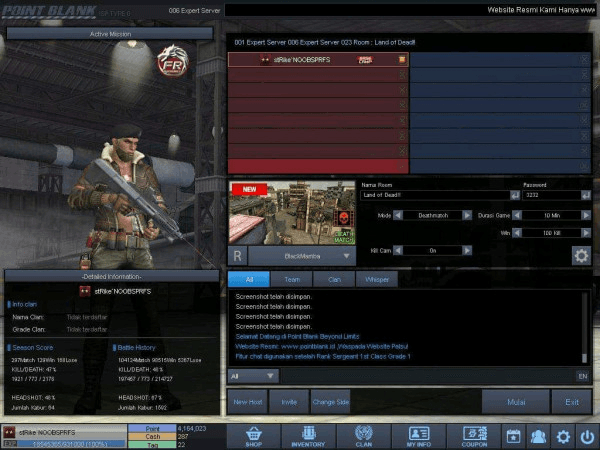Expand the BlackMamba map dropdown
The width and height of the screenshot is (600, 450).
pos(347,256)
